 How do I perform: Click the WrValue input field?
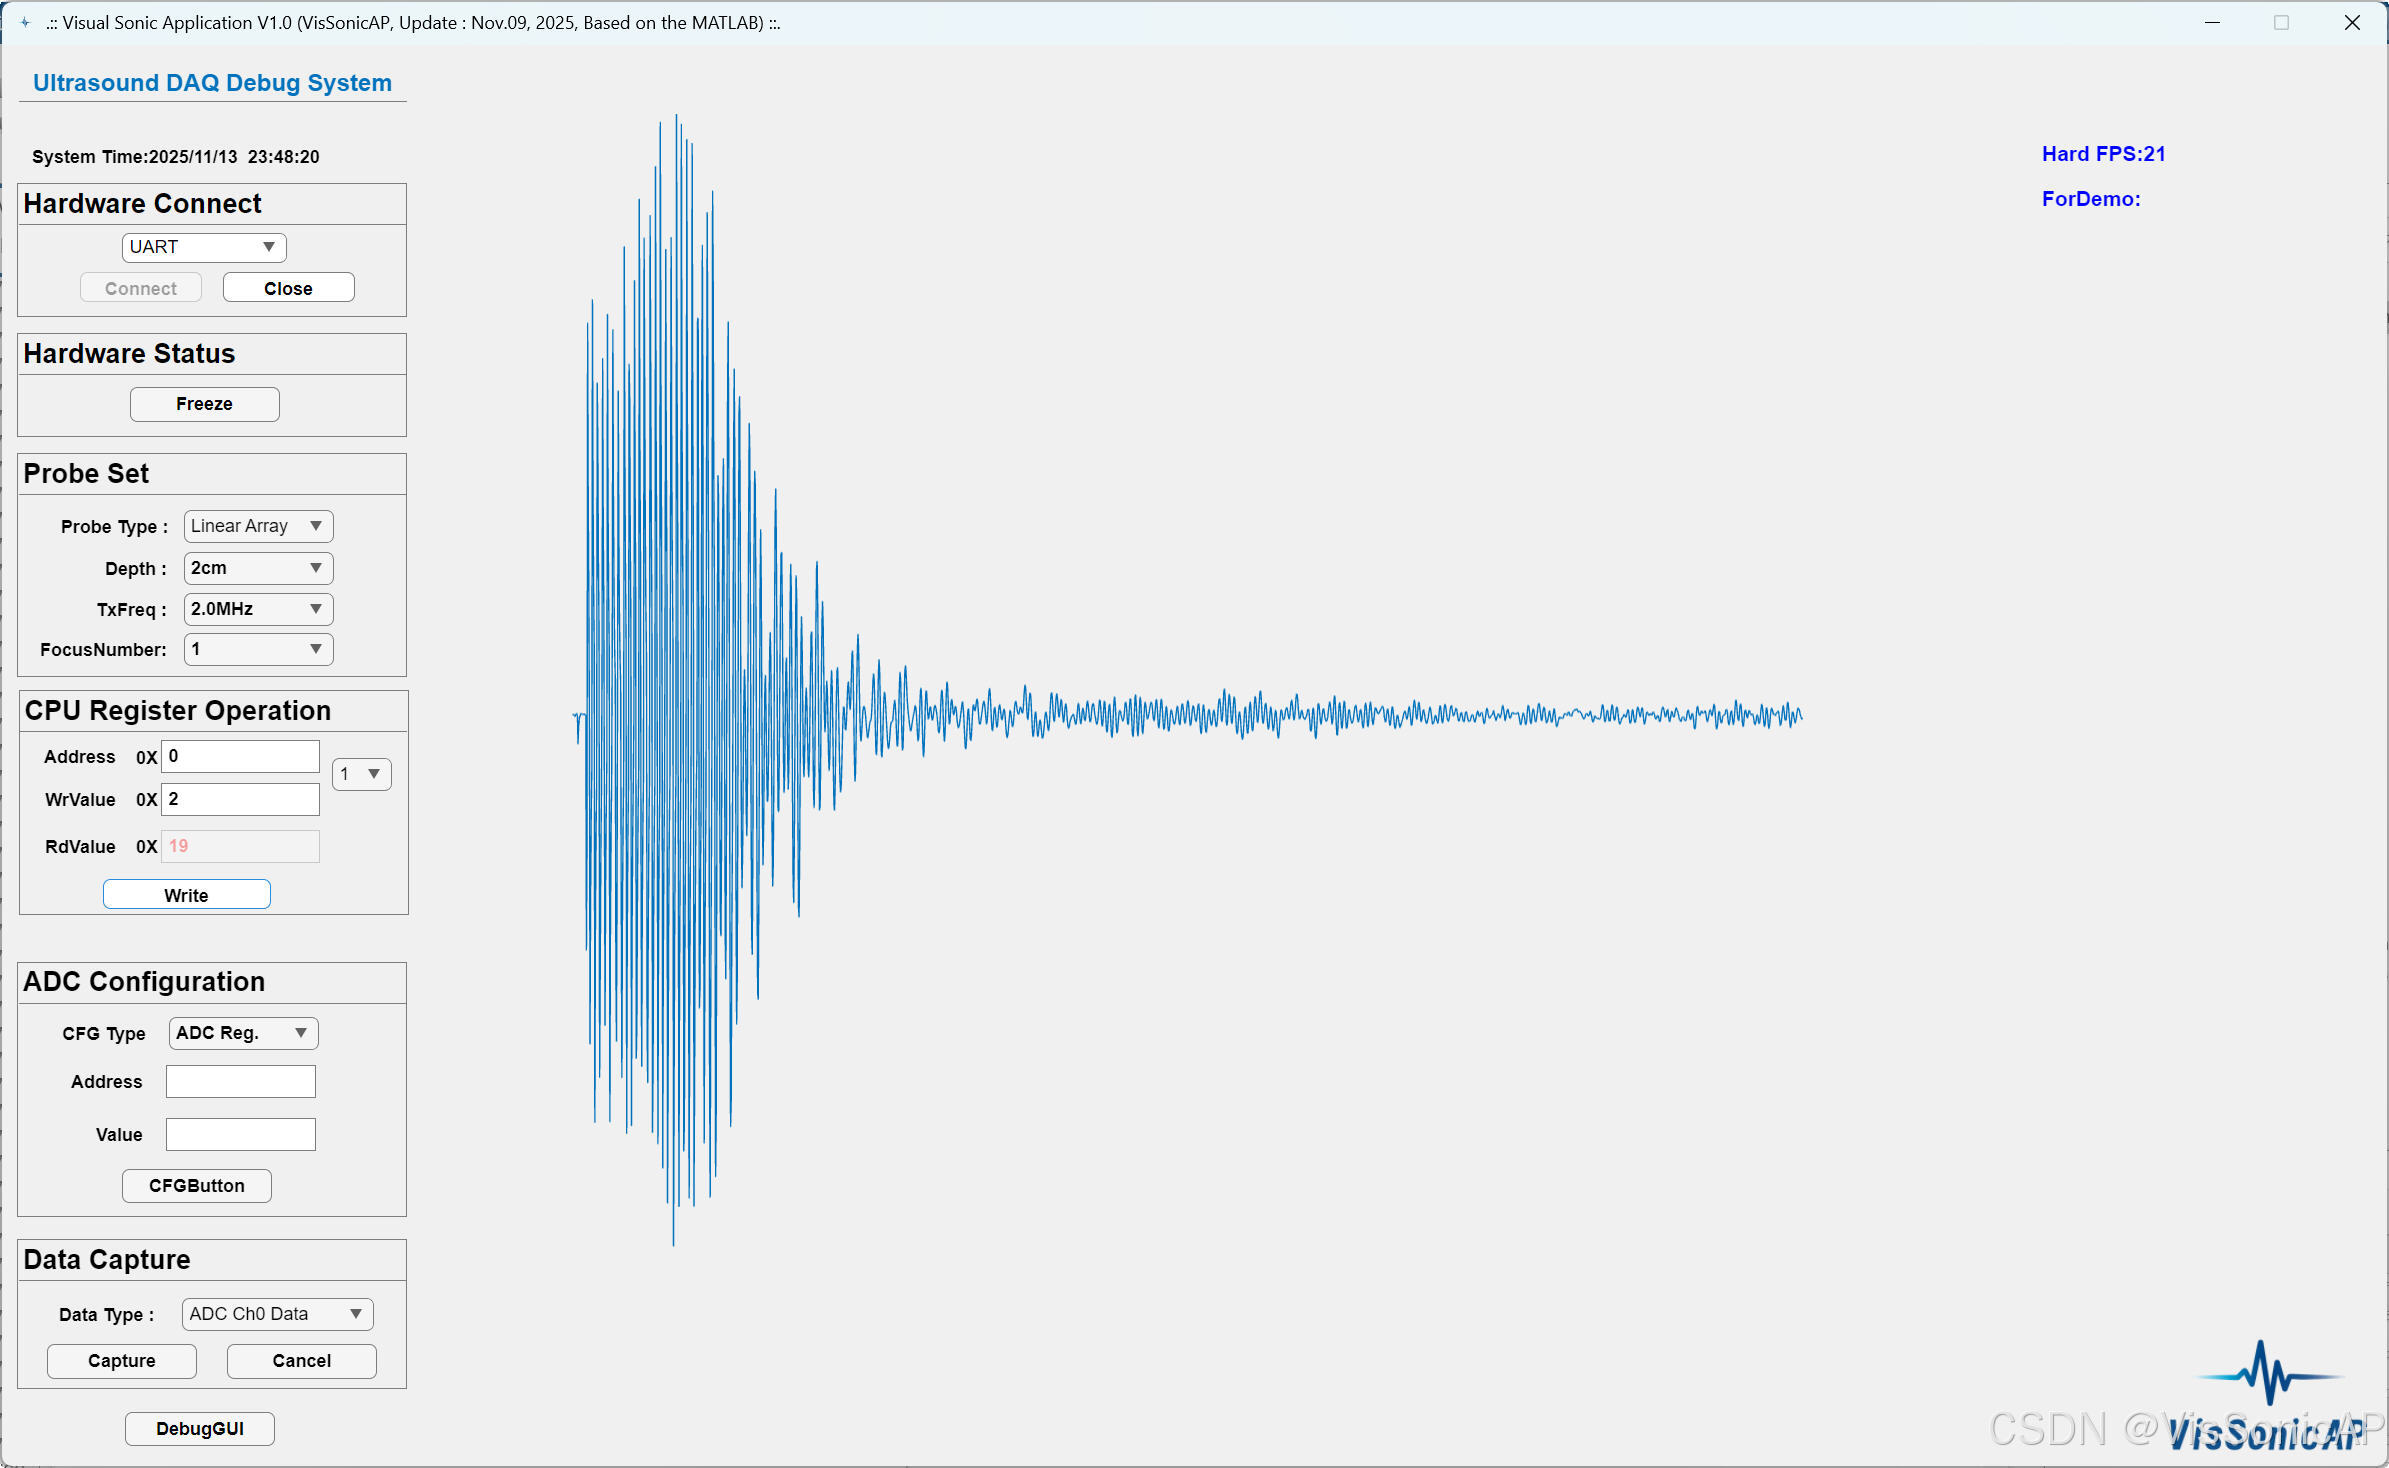tap(240, 799)
